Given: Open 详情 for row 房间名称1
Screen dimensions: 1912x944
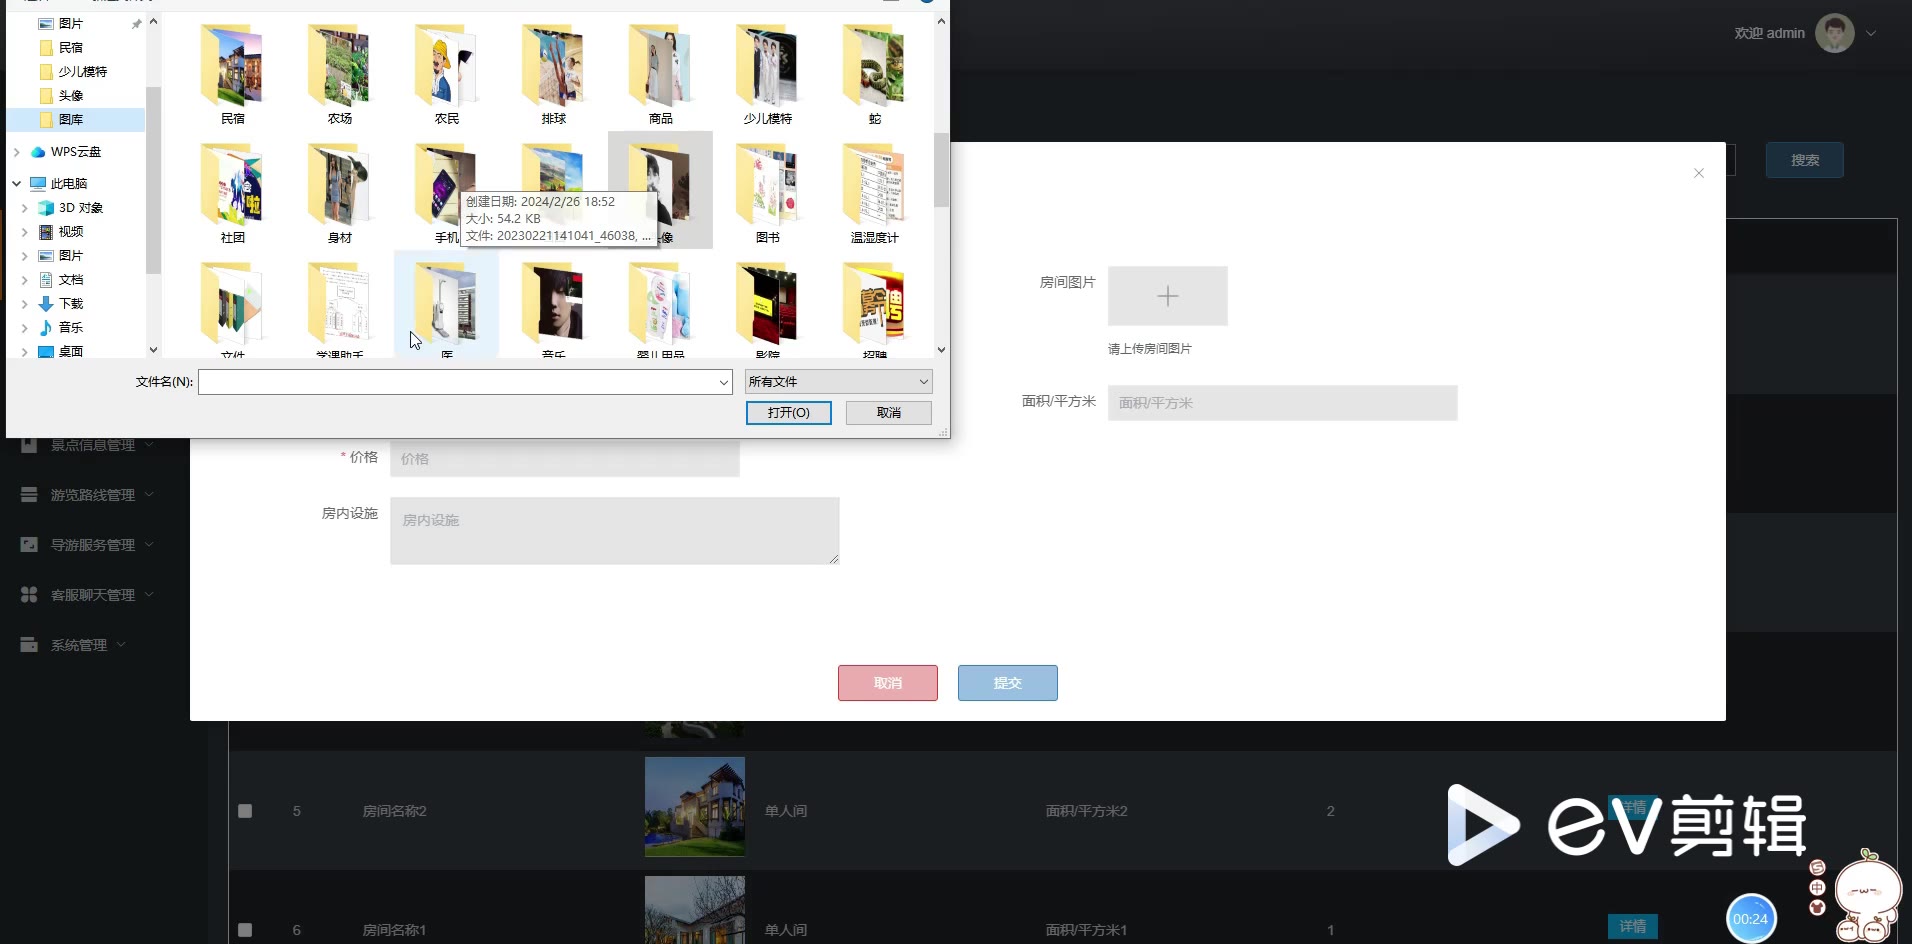Looking at the screenshot, I should [1633, 927].
